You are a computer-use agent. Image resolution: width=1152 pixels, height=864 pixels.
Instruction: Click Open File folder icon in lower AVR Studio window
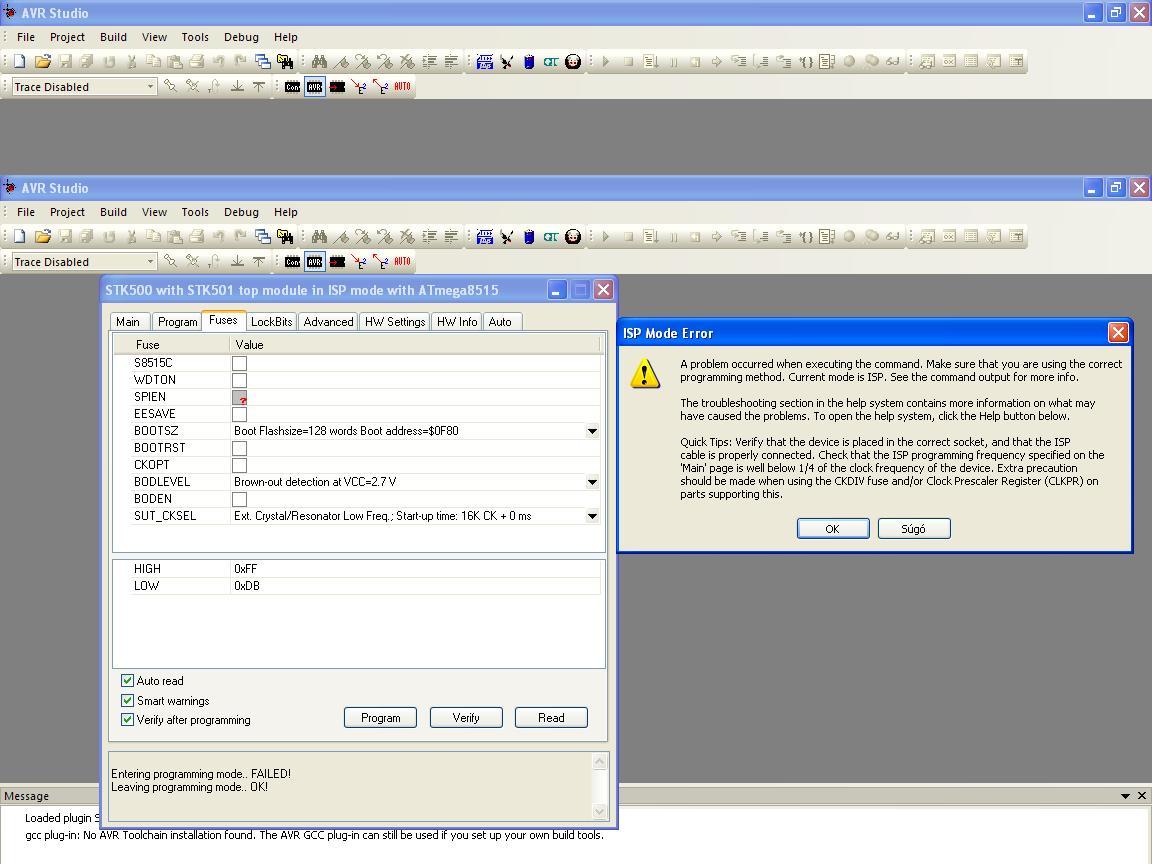[x=43, y=237]
